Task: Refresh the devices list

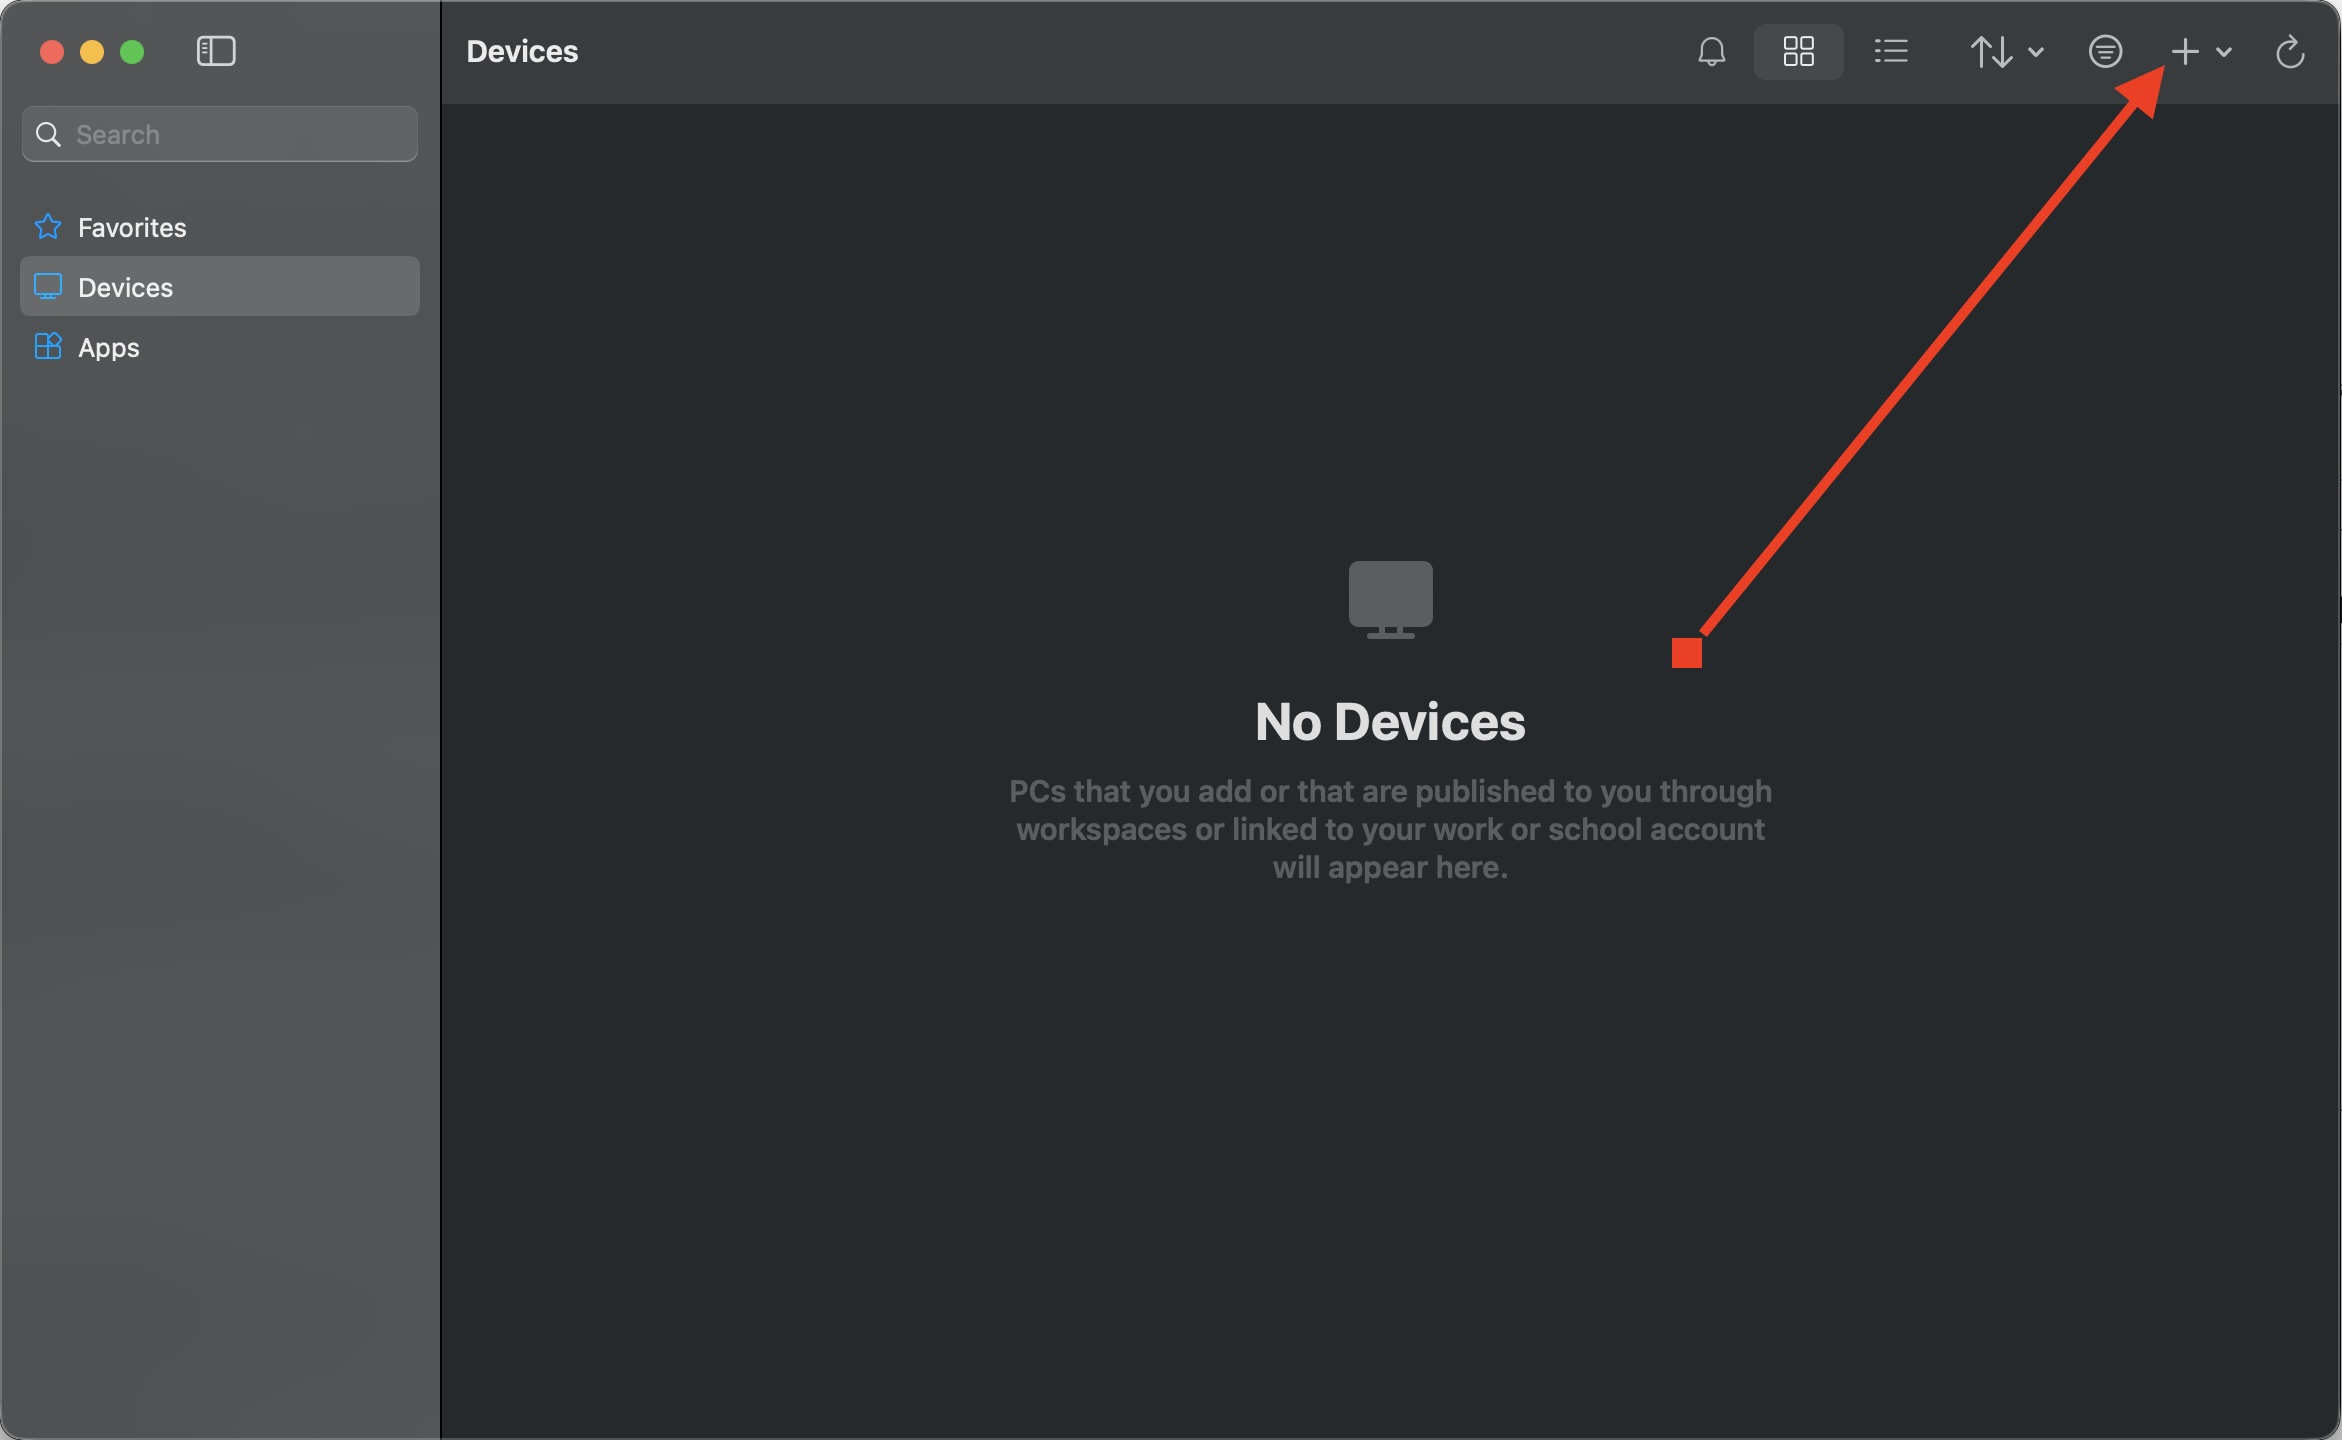Action: (2289, 51)
